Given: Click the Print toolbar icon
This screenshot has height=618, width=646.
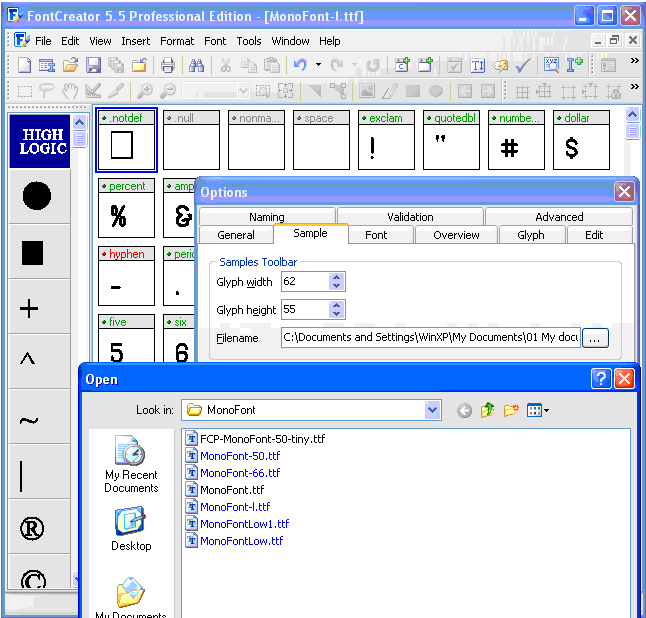Looking at the screenshot, I should pos(167,65).
